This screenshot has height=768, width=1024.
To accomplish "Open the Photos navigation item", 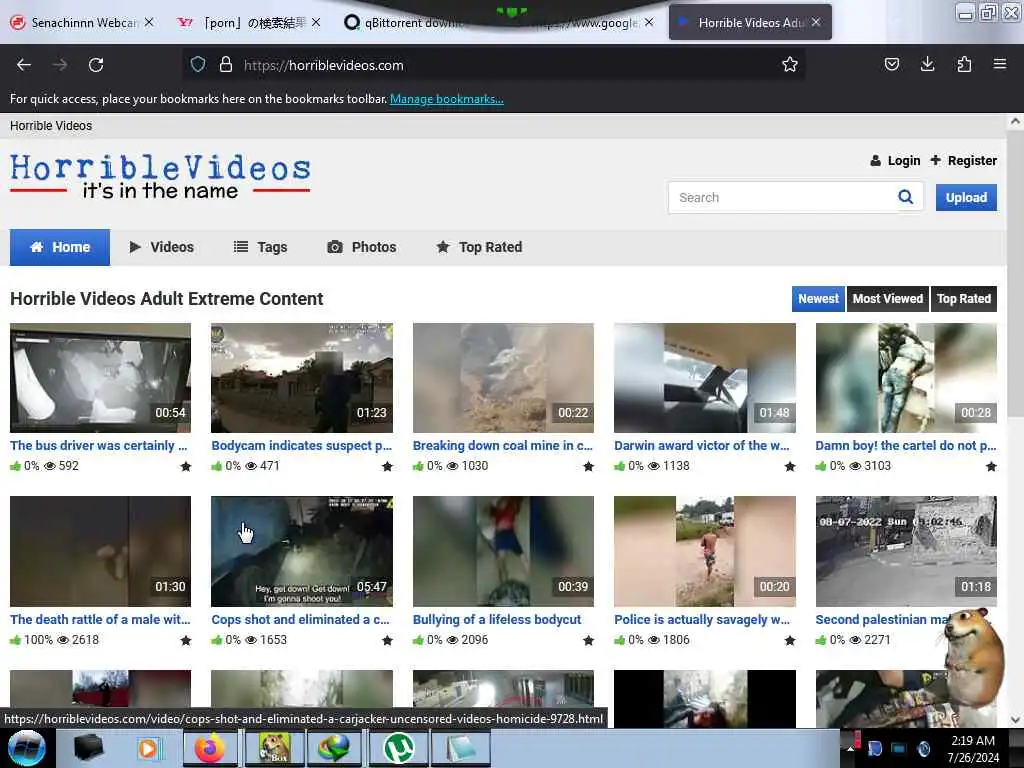I will (x=362, y=247).
